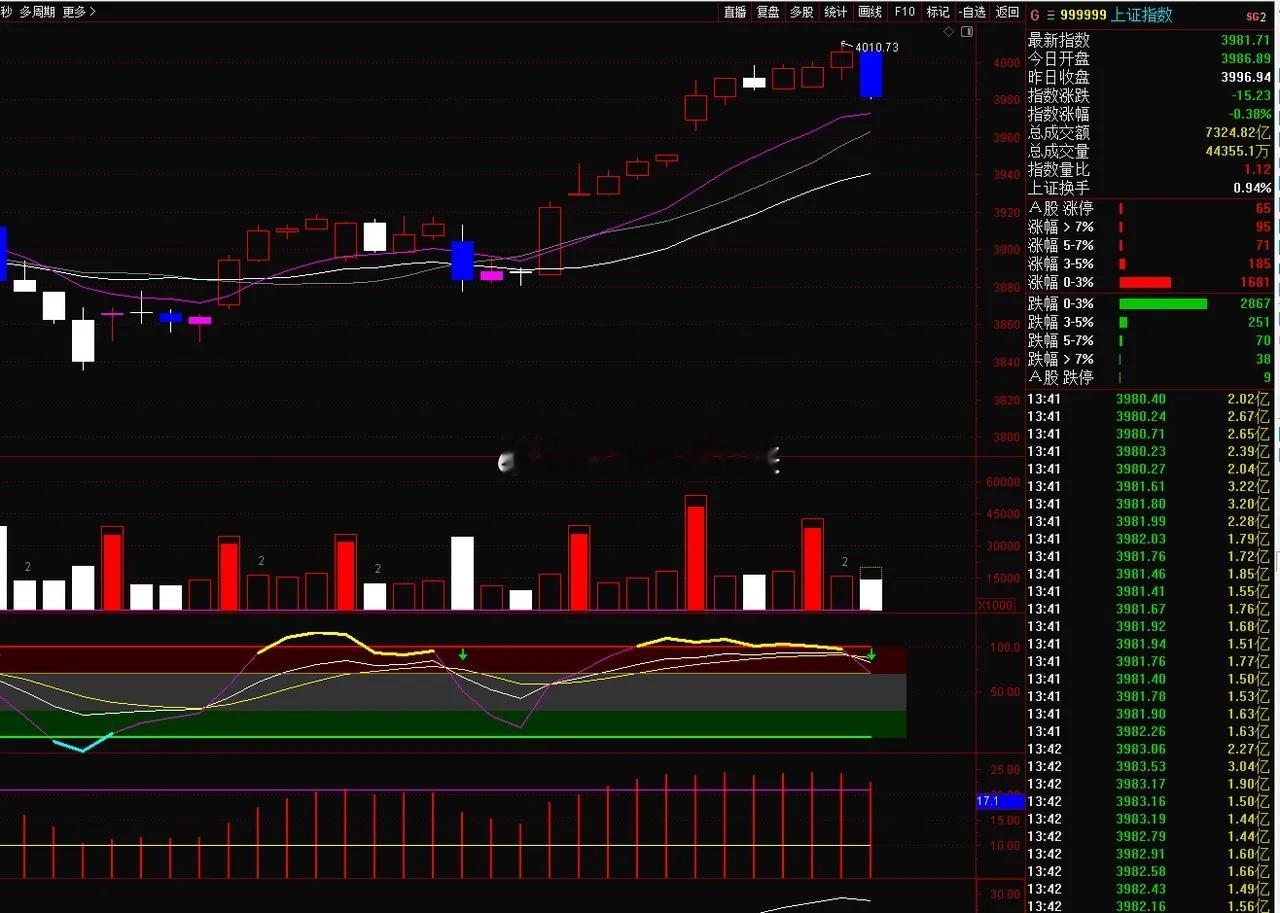Activate the 画线 drawing tool

click(870, 12)
